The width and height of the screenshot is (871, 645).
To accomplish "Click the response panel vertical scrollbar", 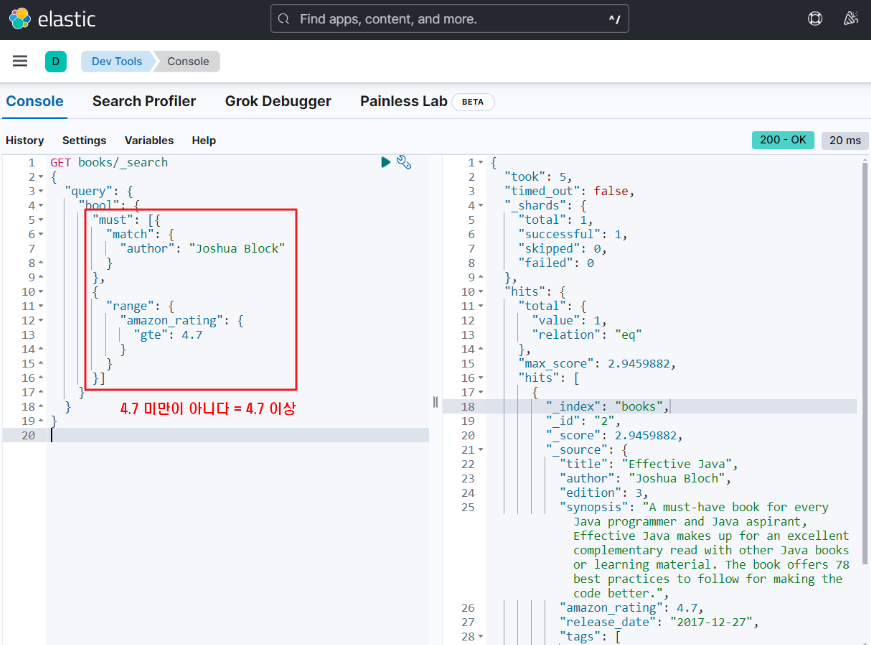I will point(864,361).
